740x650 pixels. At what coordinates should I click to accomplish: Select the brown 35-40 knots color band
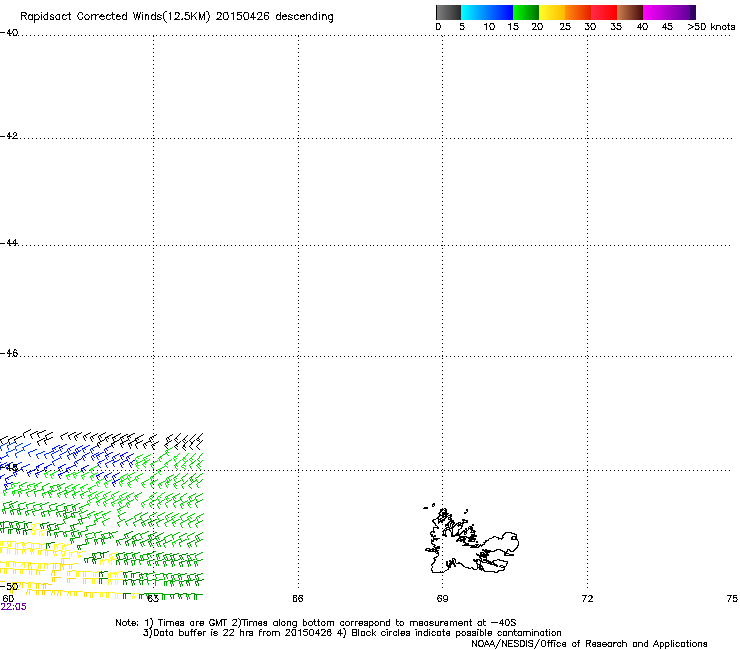(x=630, y=12)
